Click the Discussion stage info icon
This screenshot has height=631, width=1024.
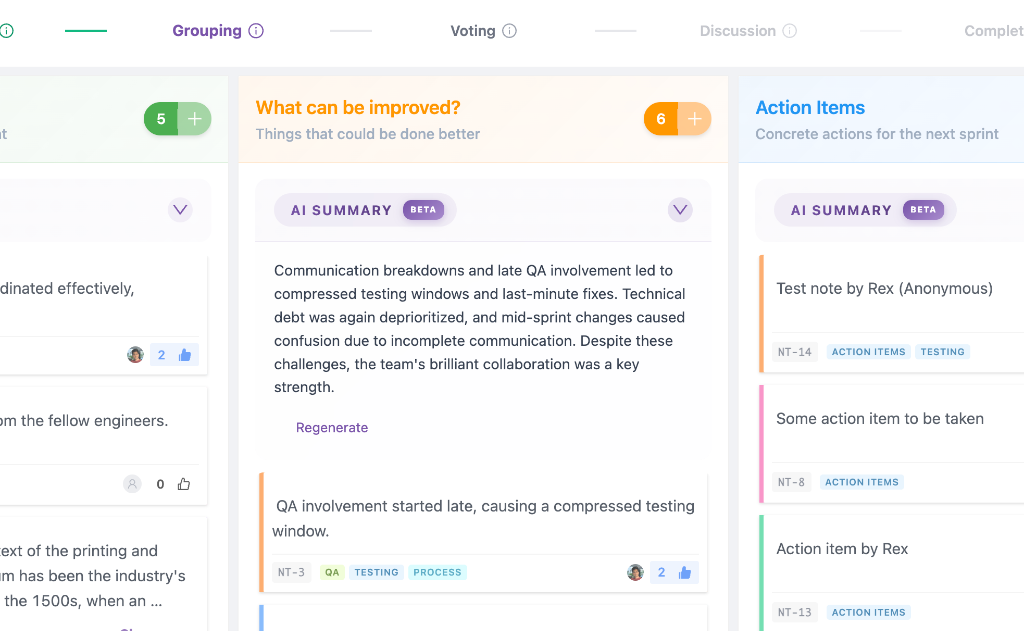790,31
